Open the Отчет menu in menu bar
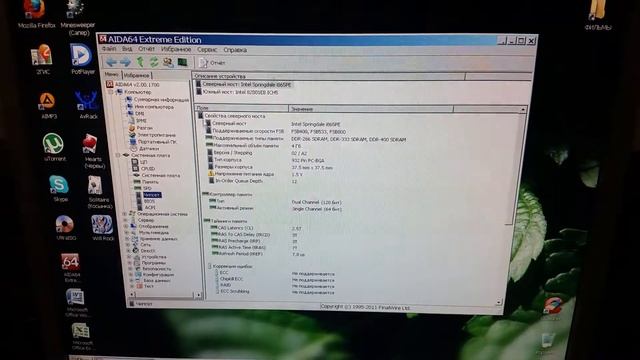640x360 pixels. point(146,49)
